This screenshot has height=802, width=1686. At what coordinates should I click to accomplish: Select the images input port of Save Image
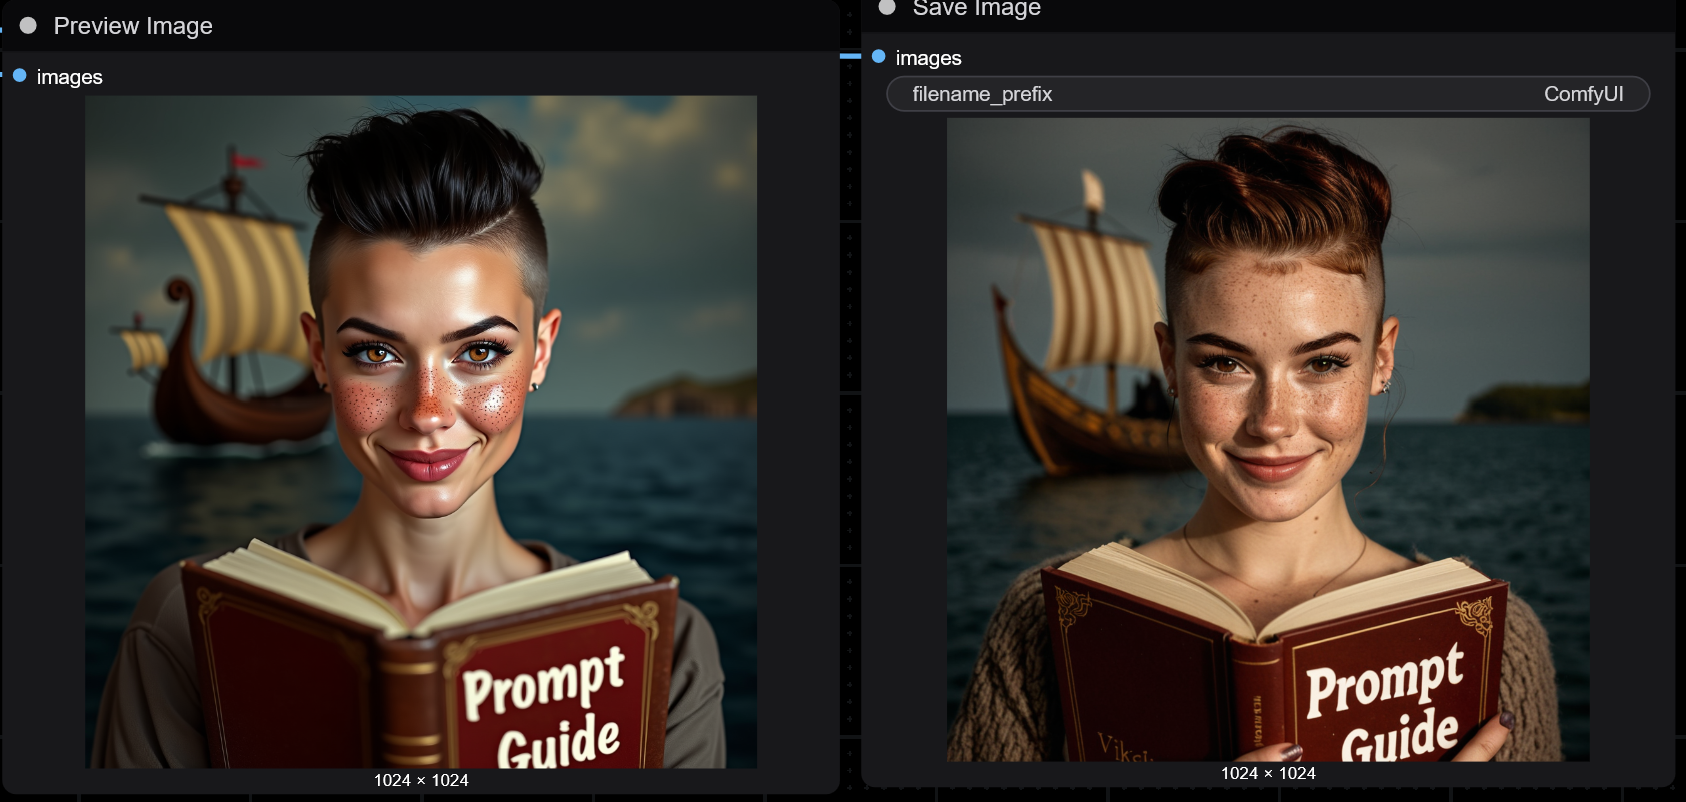(878, 56)
